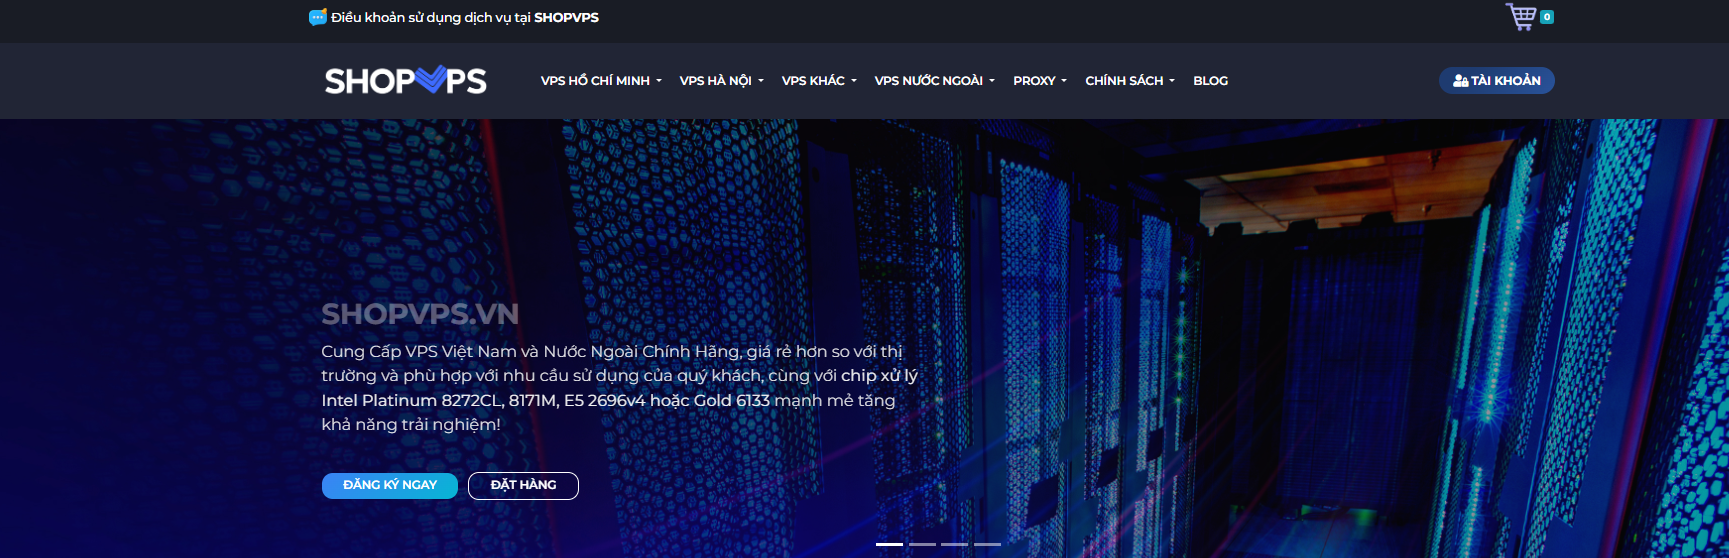Expand the Chính Sách menu

click(x=1130, y=81)
